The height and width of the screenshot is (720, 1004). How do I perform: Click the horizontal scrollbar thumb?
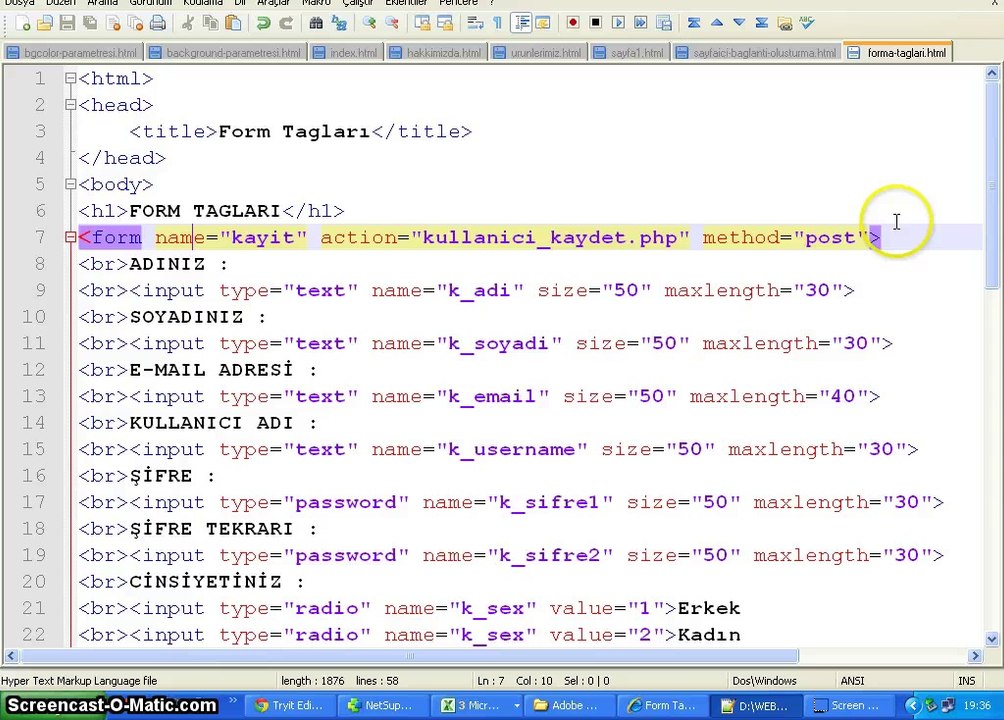[409, 655]
